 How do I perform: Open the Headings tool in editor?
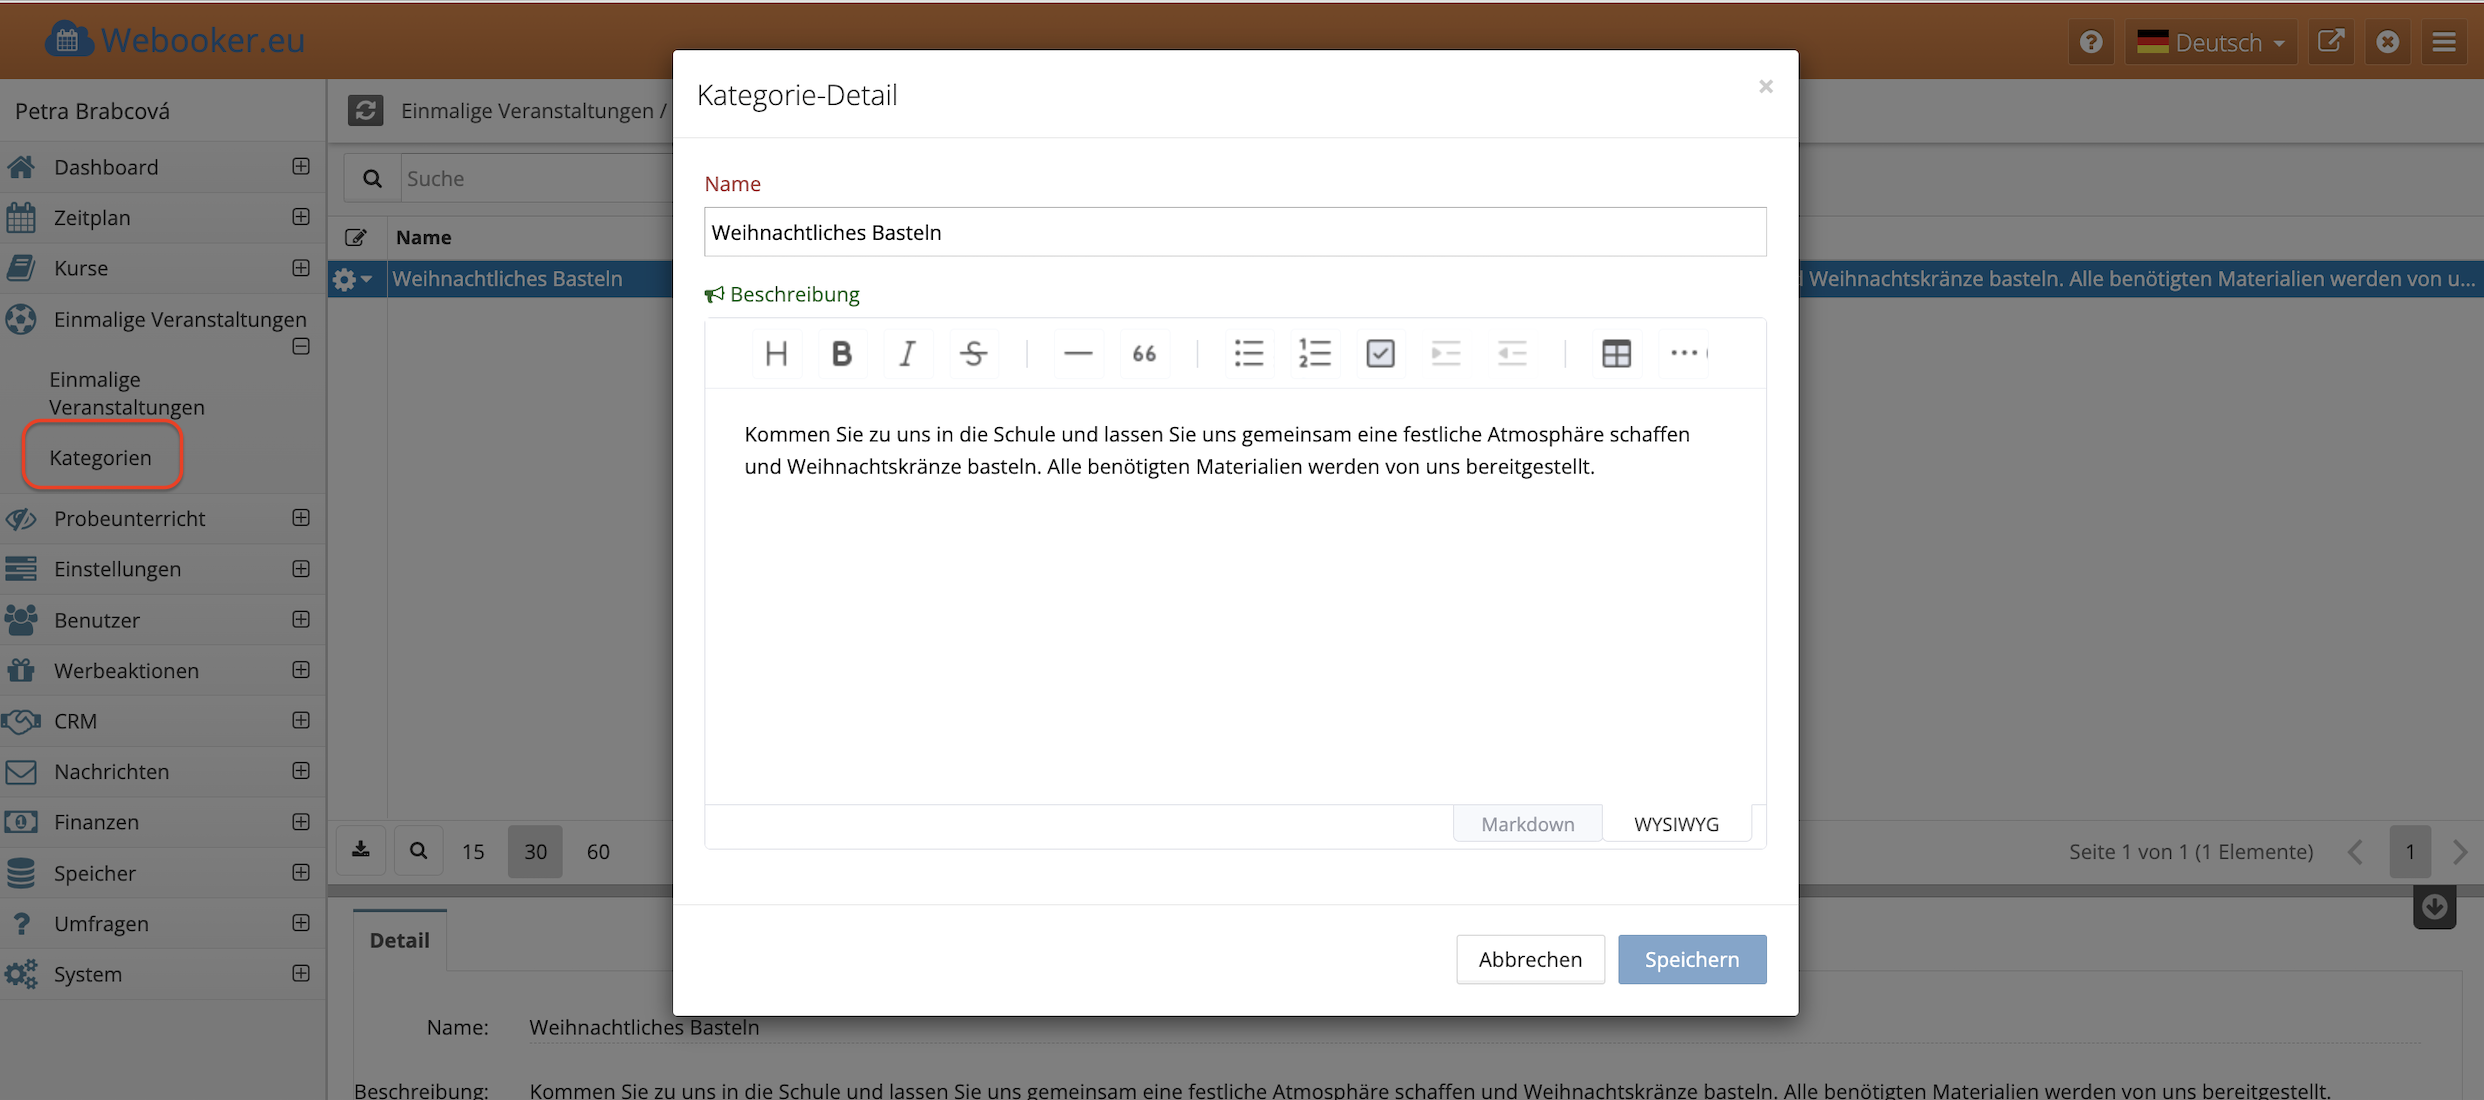point(776,353)
